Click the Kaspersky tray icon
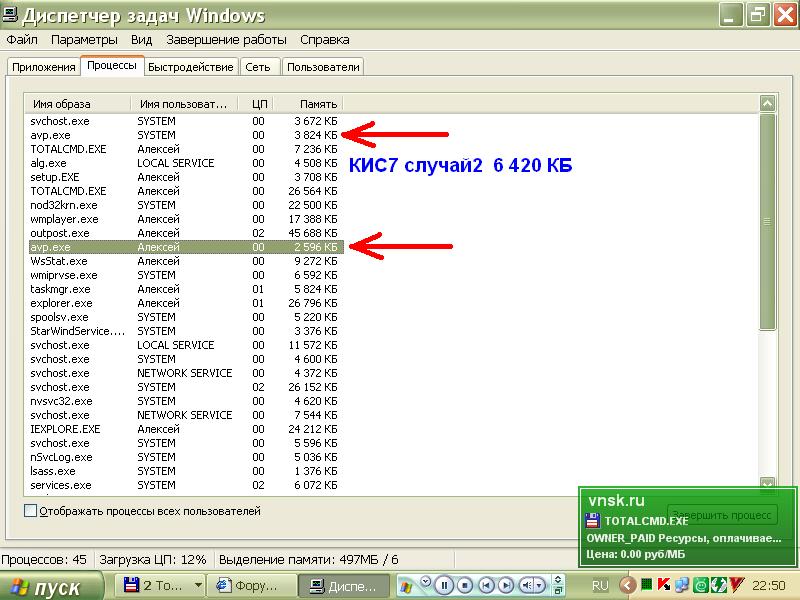 (x=662, y=585)
